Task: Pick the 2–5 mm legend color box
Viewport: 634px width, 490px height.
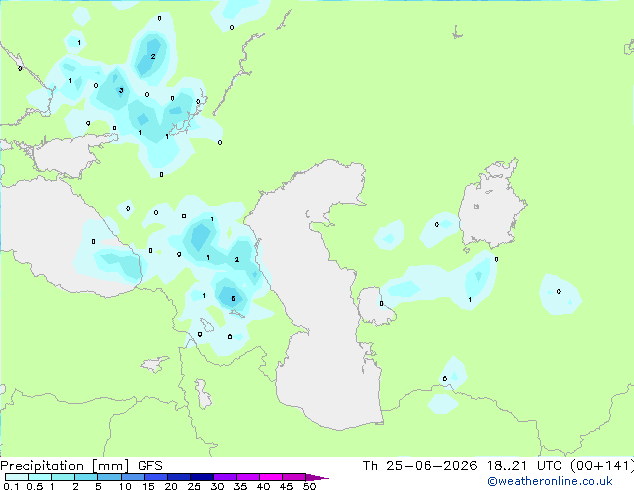Action: pyautogui.click(x=86, y=477)
